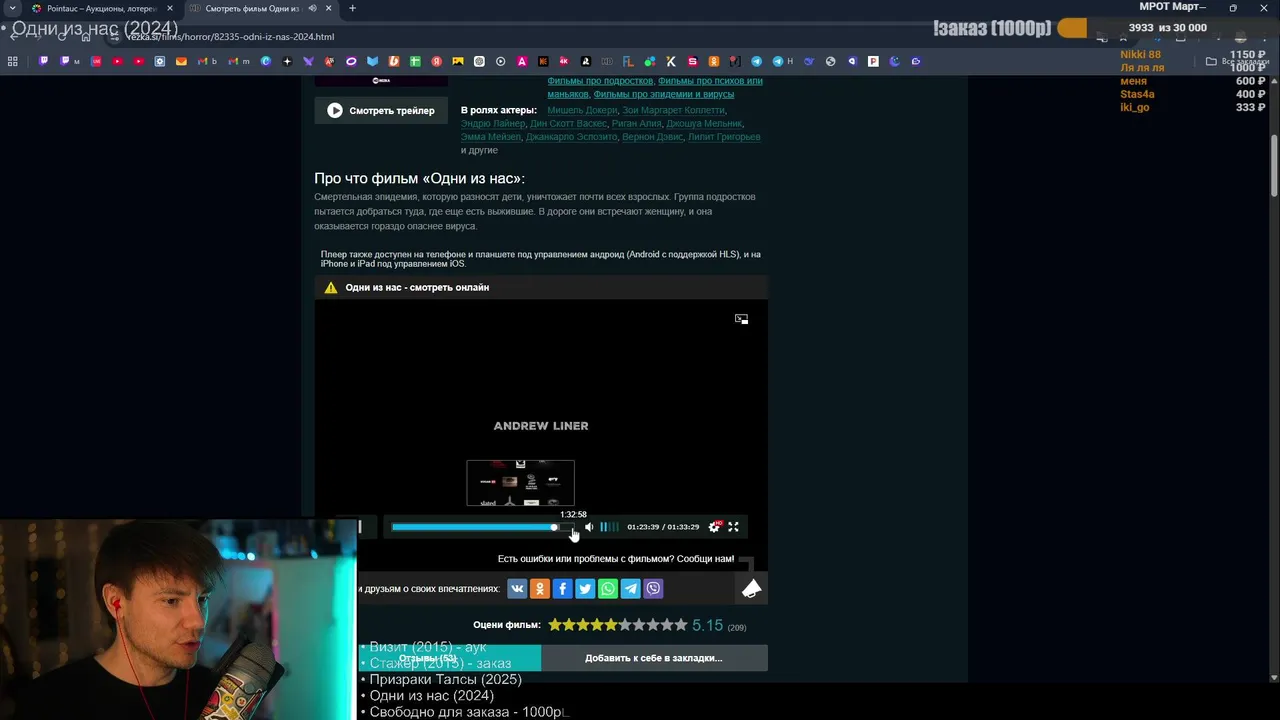Share the film via WhatsApp
This screenshot has height=720, width=1280.
[x=608, y=589]
